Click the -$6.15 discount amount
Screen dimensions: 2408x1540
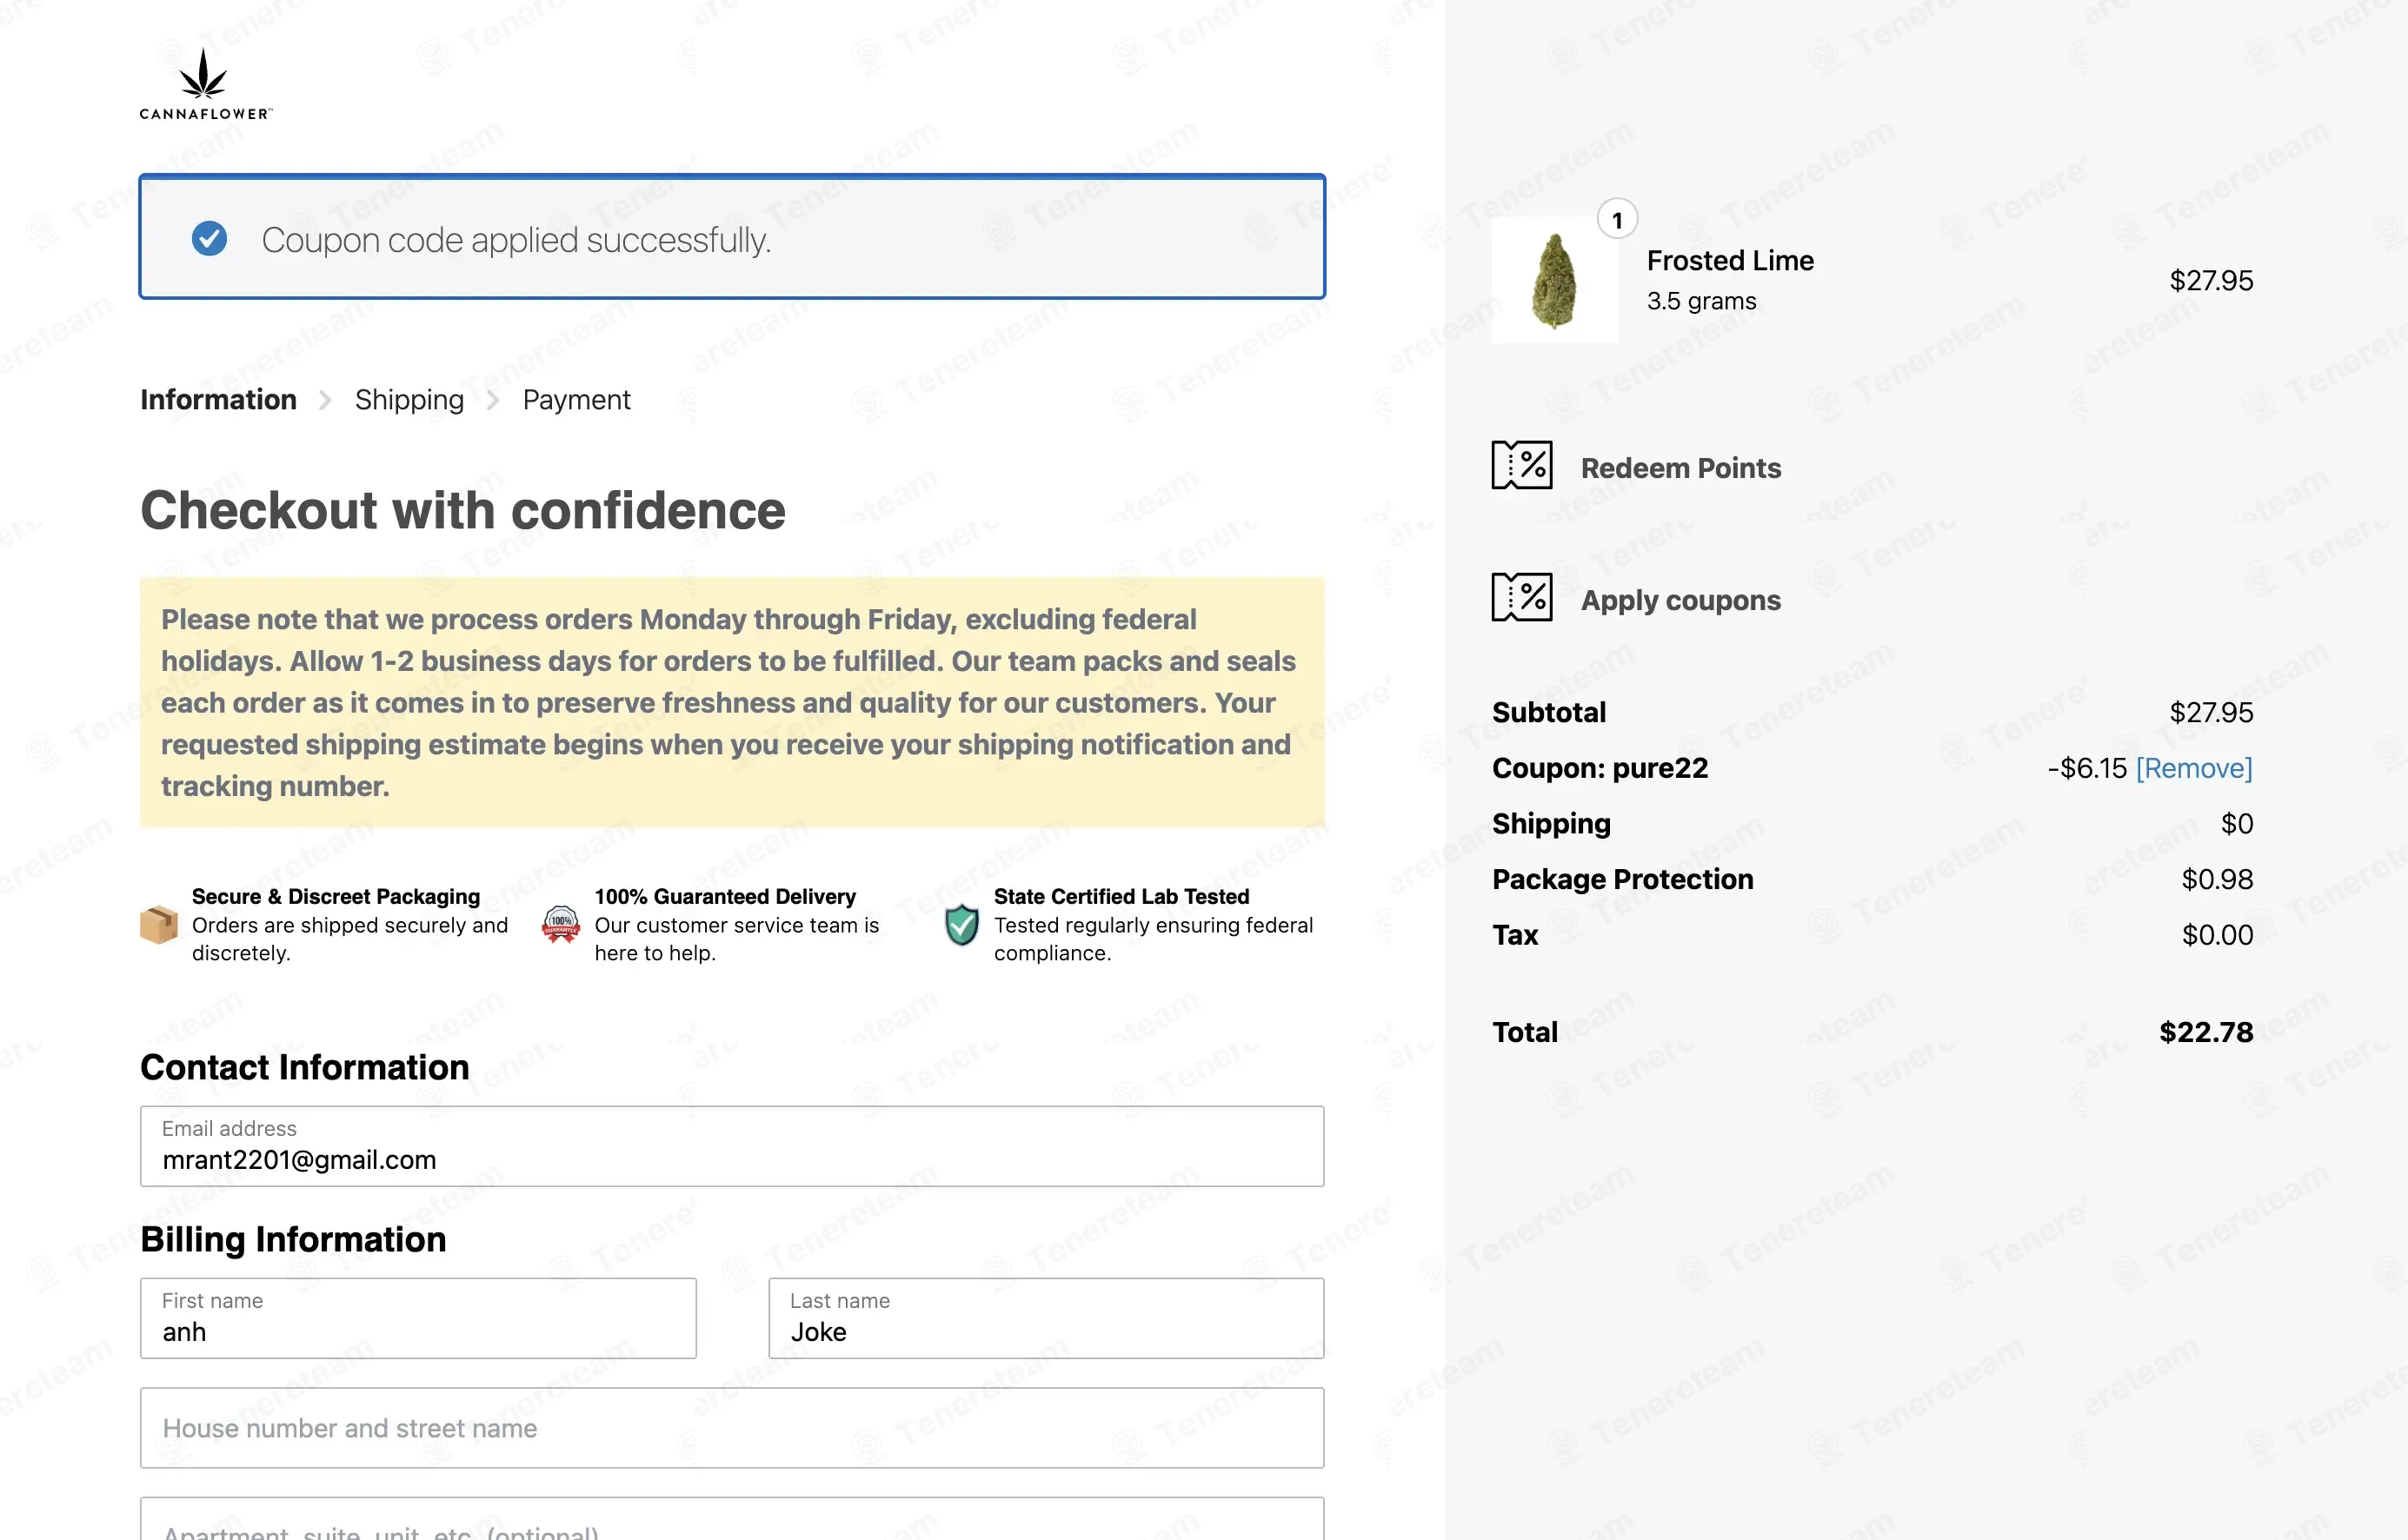tap(2087, 768)
